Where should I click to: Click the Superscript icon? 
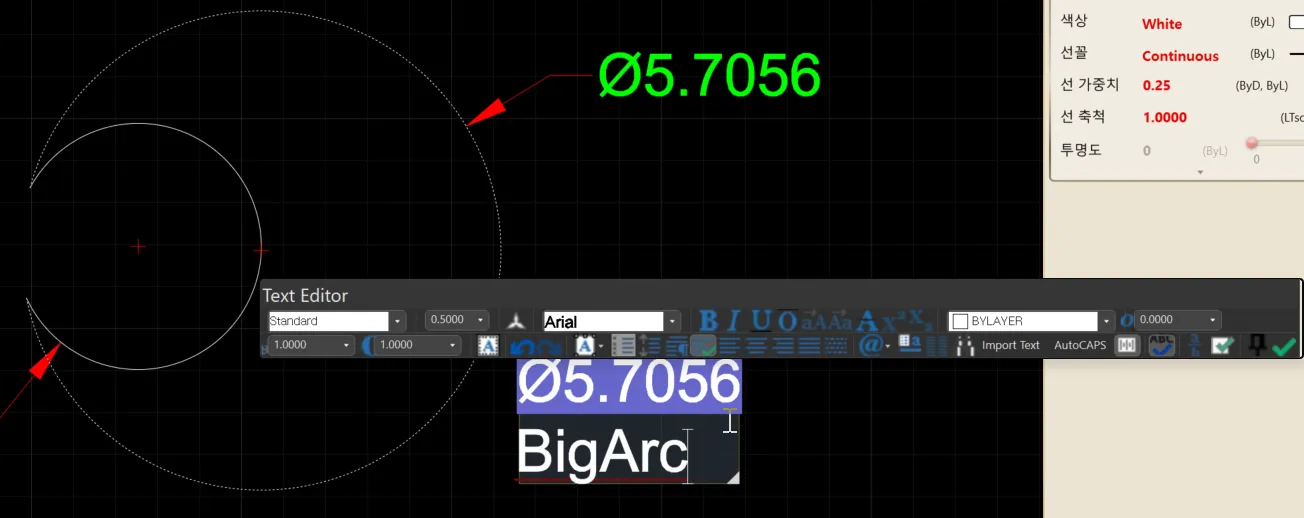click(900, 319)
